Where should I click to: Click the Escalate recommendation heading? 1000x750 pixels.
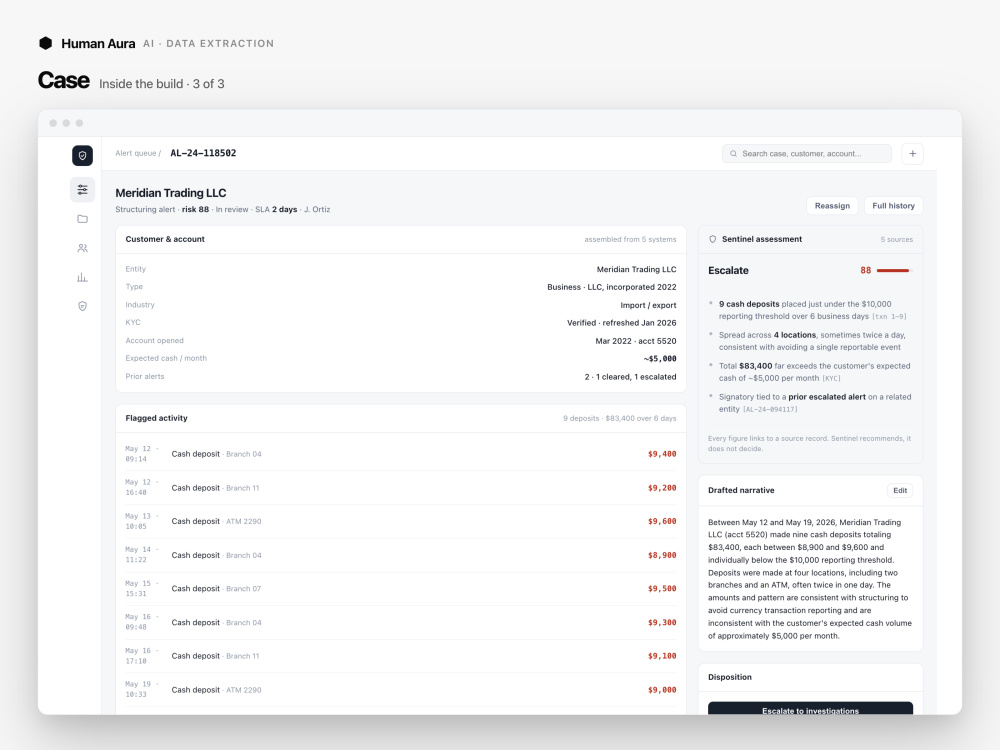point(728,270)
